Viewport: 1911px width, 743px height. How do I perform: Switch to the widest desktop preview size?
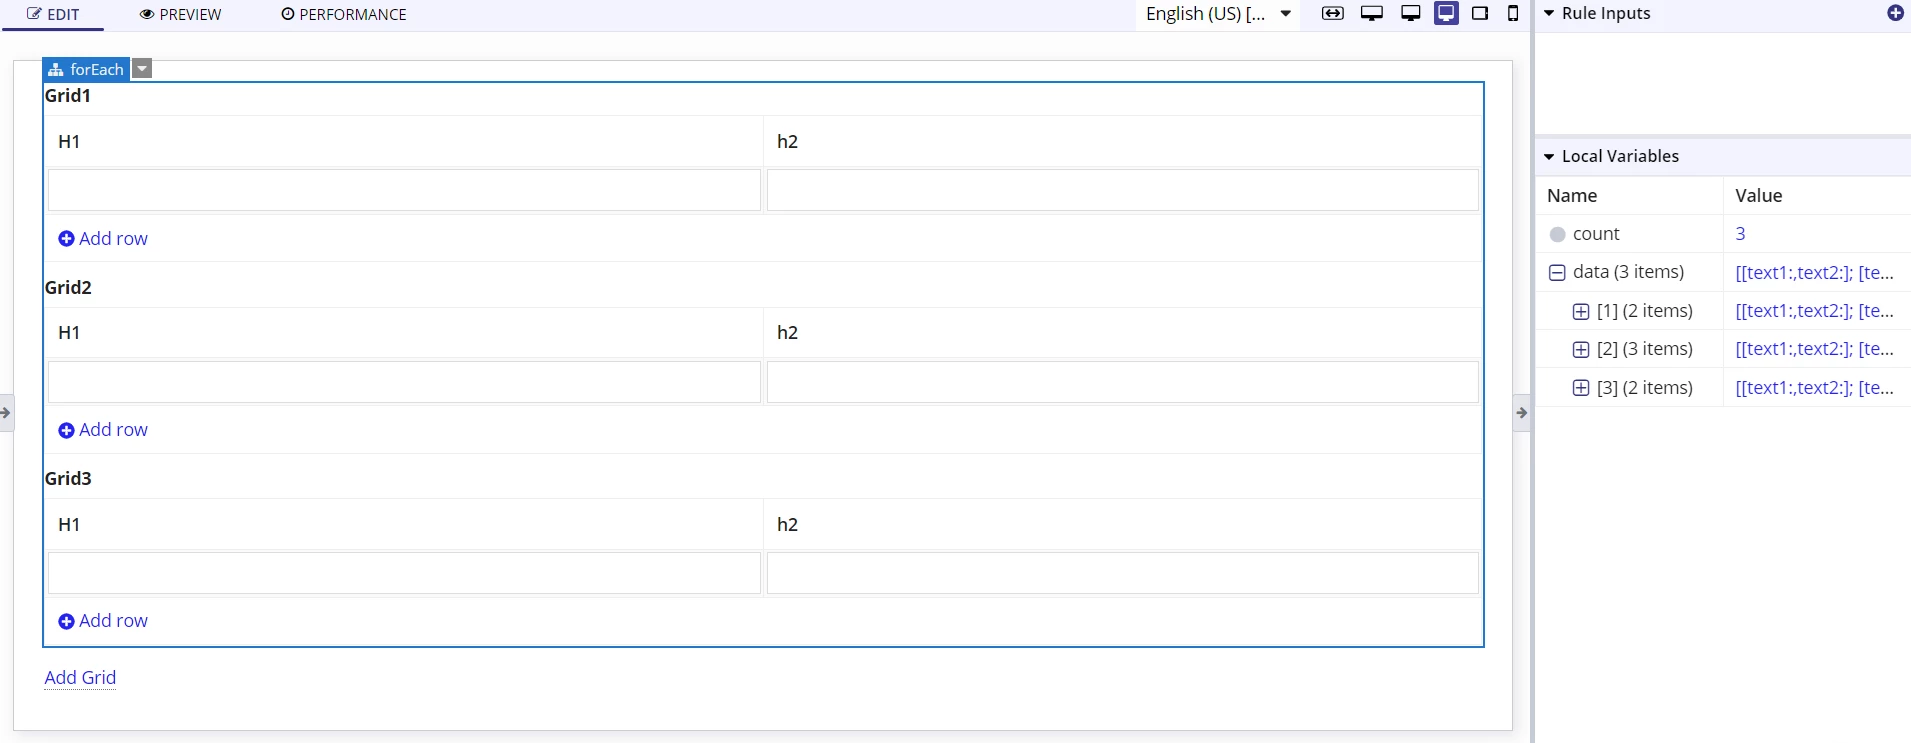[x=1372, y=14]
